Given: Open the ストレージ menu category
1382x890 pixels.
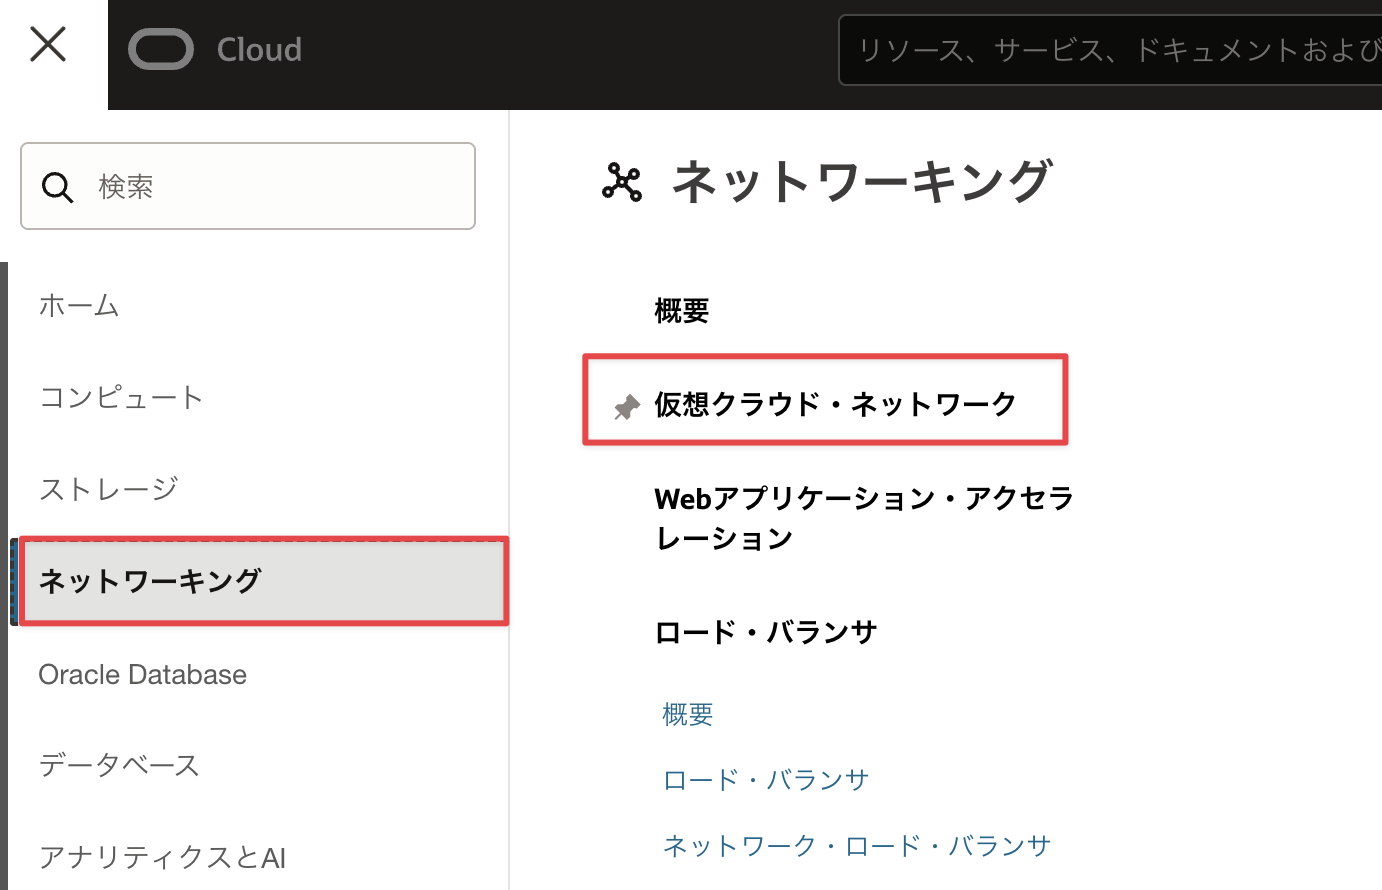Looking at the screenshot, I should [108, 489].
